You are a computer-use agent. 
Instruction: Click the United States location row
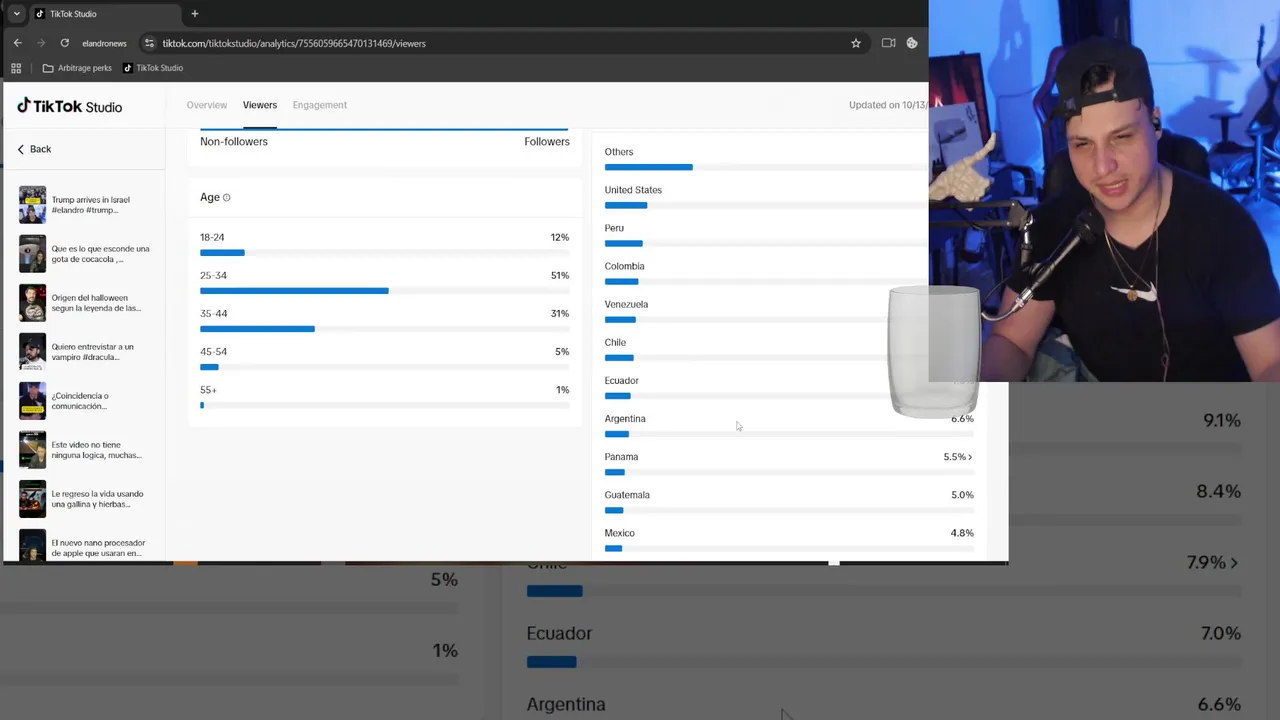click(766, 197)
